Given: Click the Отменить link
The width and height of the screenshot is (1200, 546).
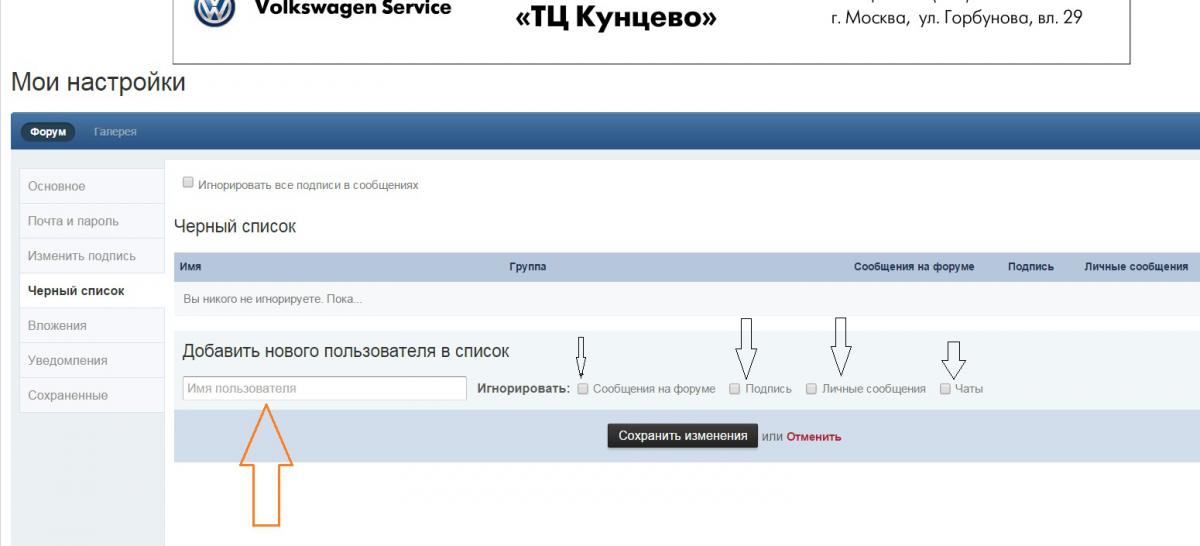Looking at the screenshot, I should tap(814, 437).
